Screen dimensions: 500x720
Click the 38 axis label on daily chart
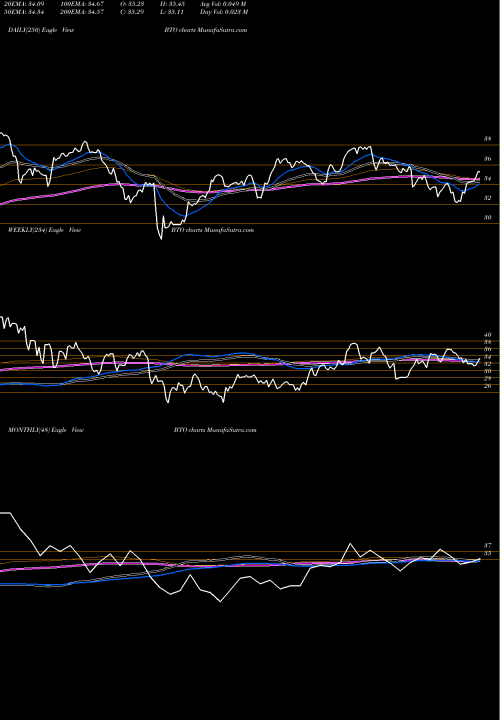[488, 139]
